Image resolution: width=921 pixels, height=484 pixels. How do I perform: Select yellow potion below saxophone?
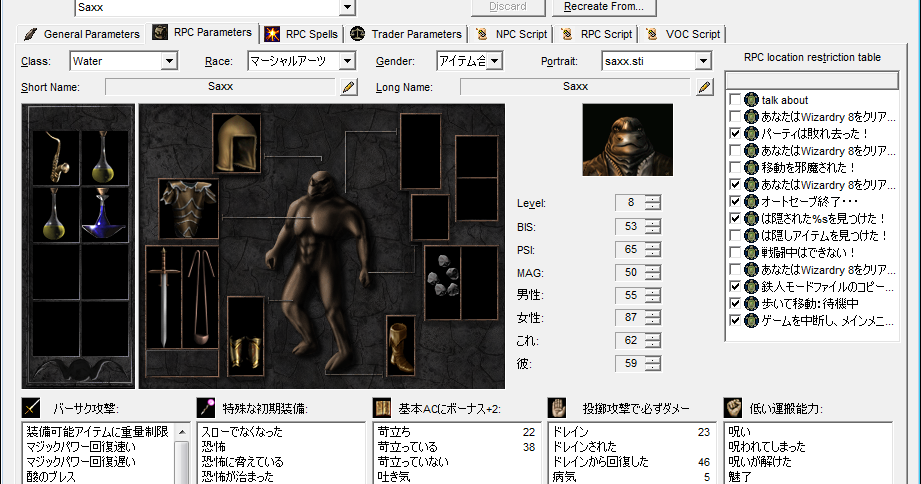pyautogui.click(x=56, y=214)
